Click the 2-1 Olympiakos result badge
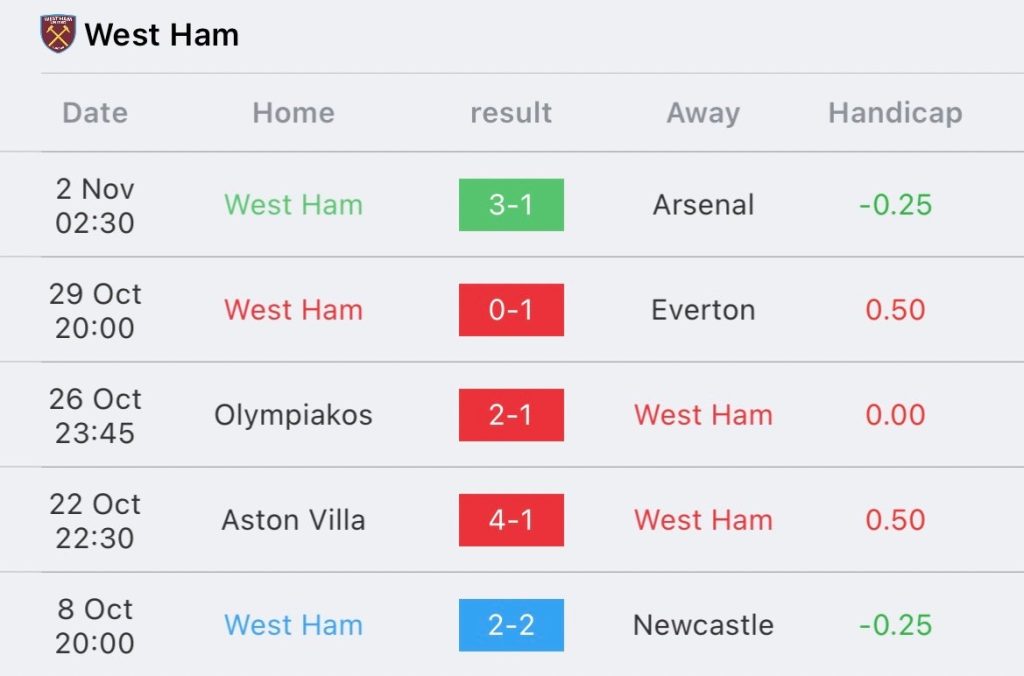The height and width of the screenshot is (676, 1024). [511, 415]
